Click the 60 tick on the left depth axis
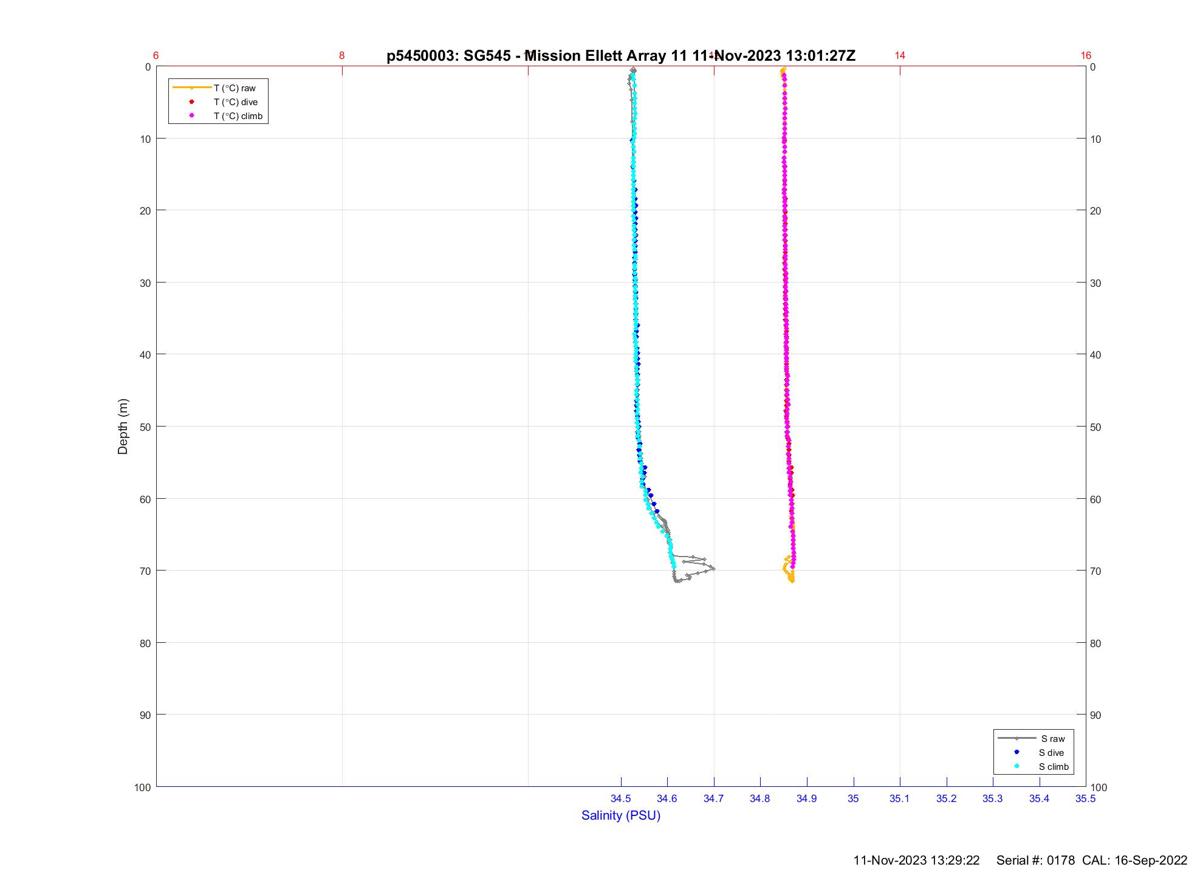Screen dimensions: 1200x885 [144, 499]
